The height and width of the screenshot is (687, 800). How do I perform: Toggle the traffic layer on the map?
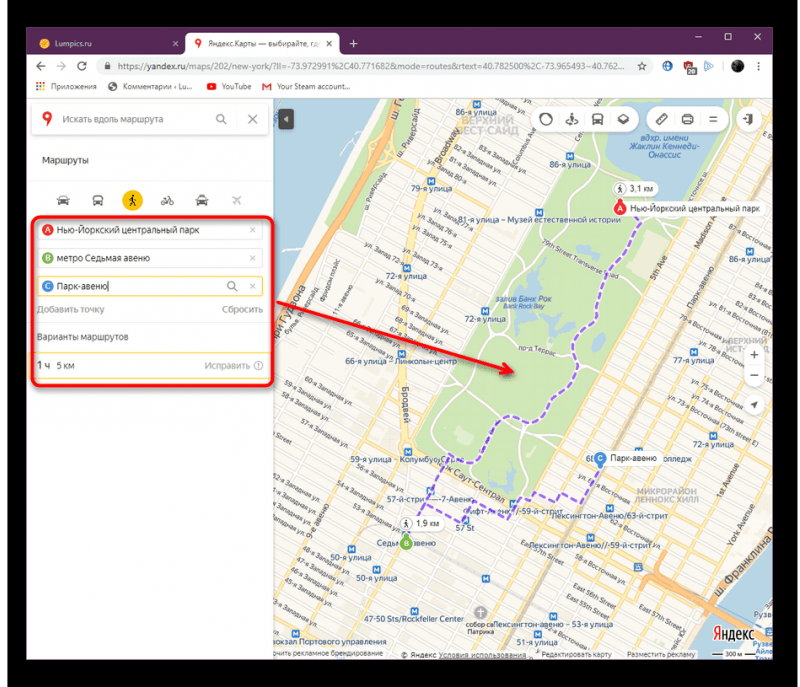[546, 119]
